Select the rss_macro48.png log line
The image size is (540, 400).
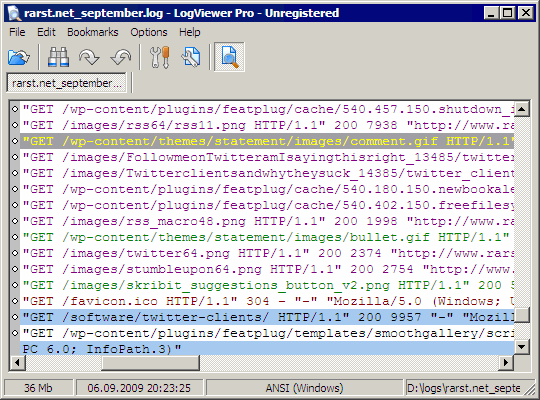[x=267, y=221]
